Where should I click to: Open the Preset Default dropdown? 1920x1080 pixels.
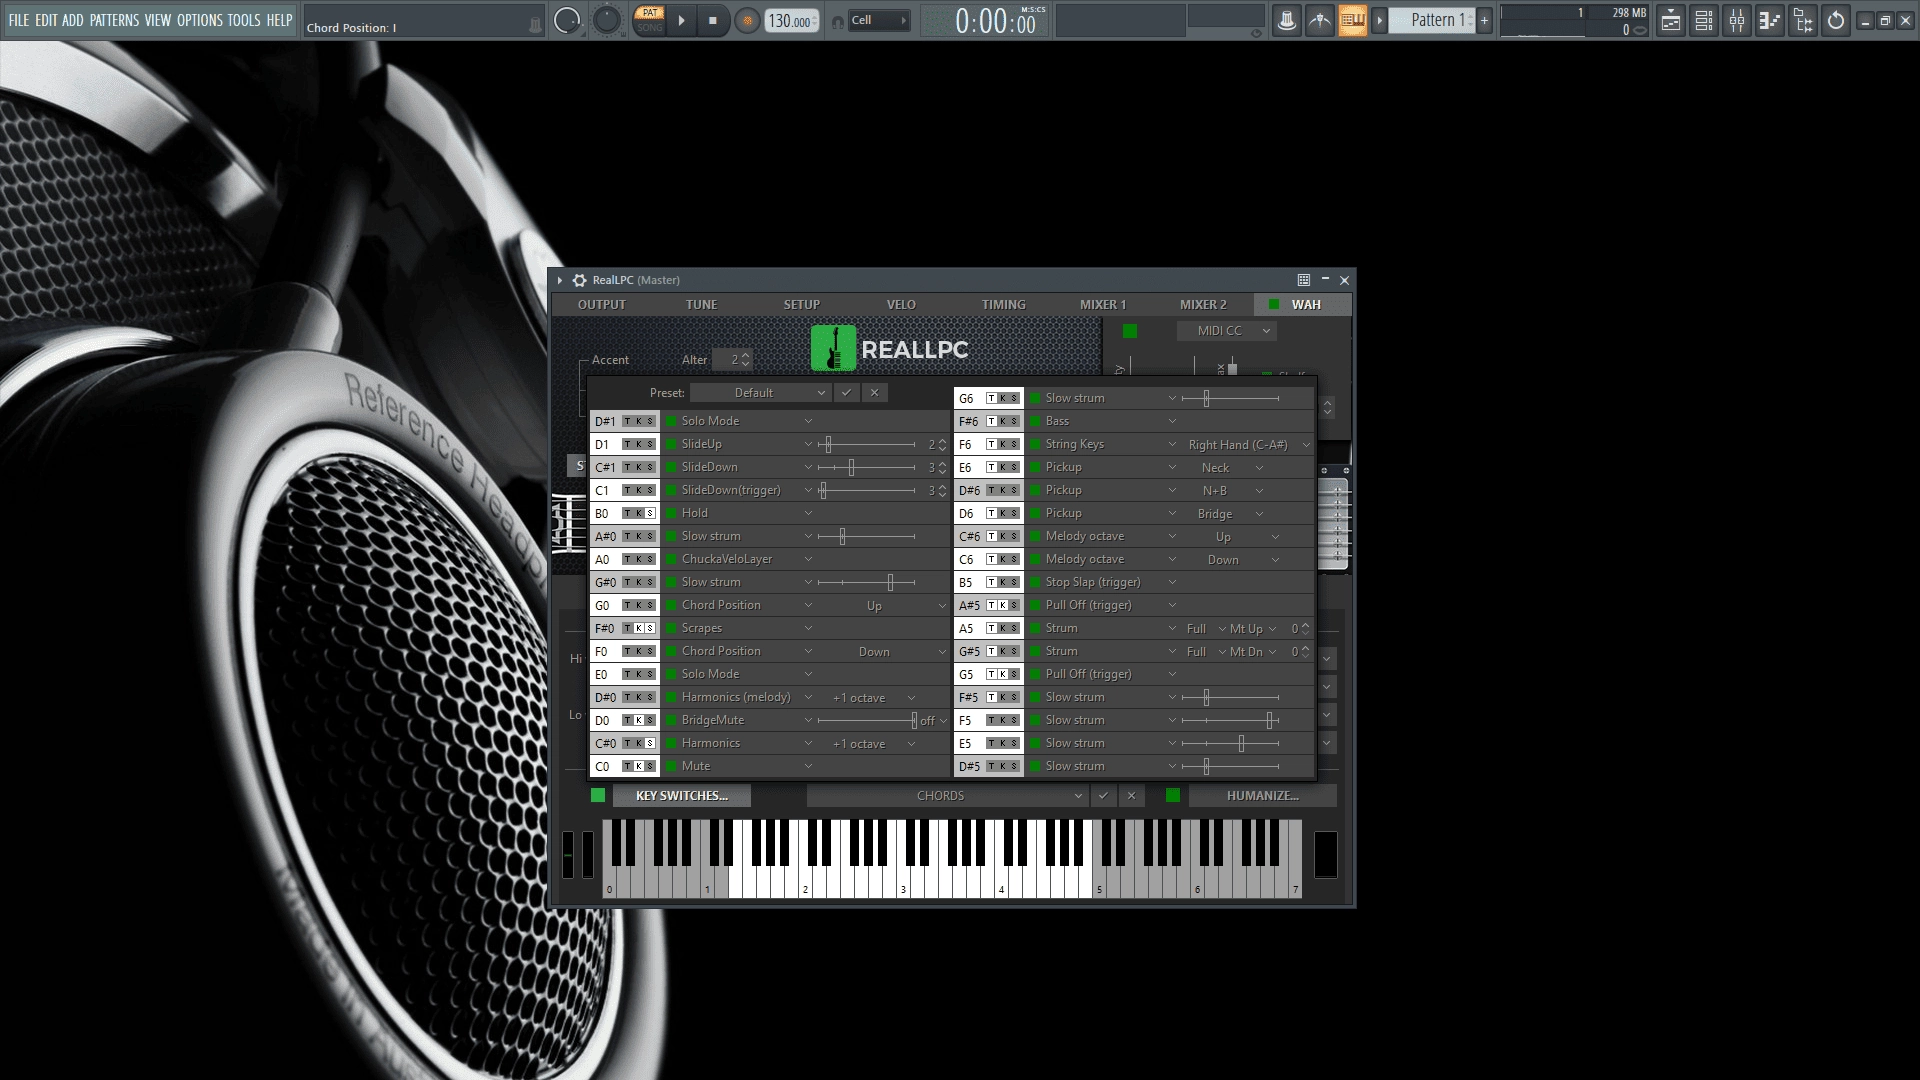[759, 393]
